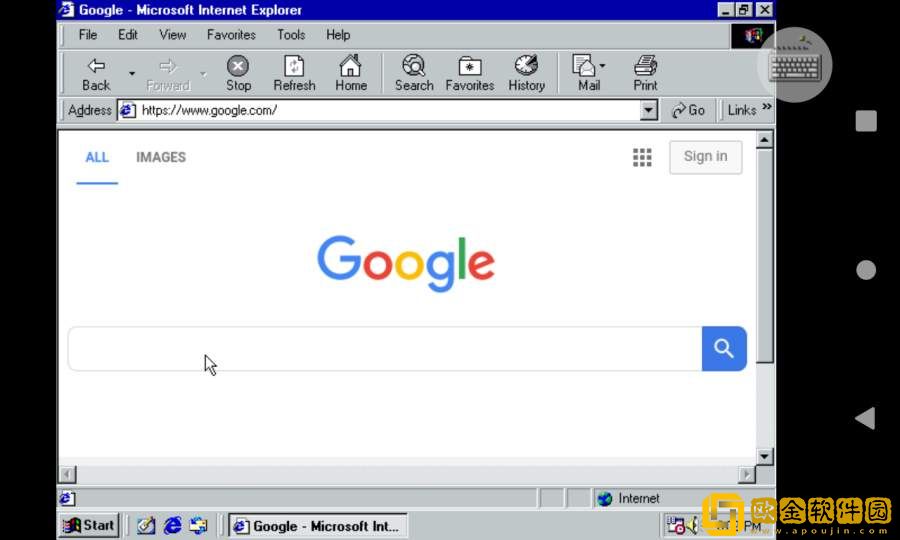
Task: Click the horizontal scrollbar right arrow
Action: [x=746, y=474]
